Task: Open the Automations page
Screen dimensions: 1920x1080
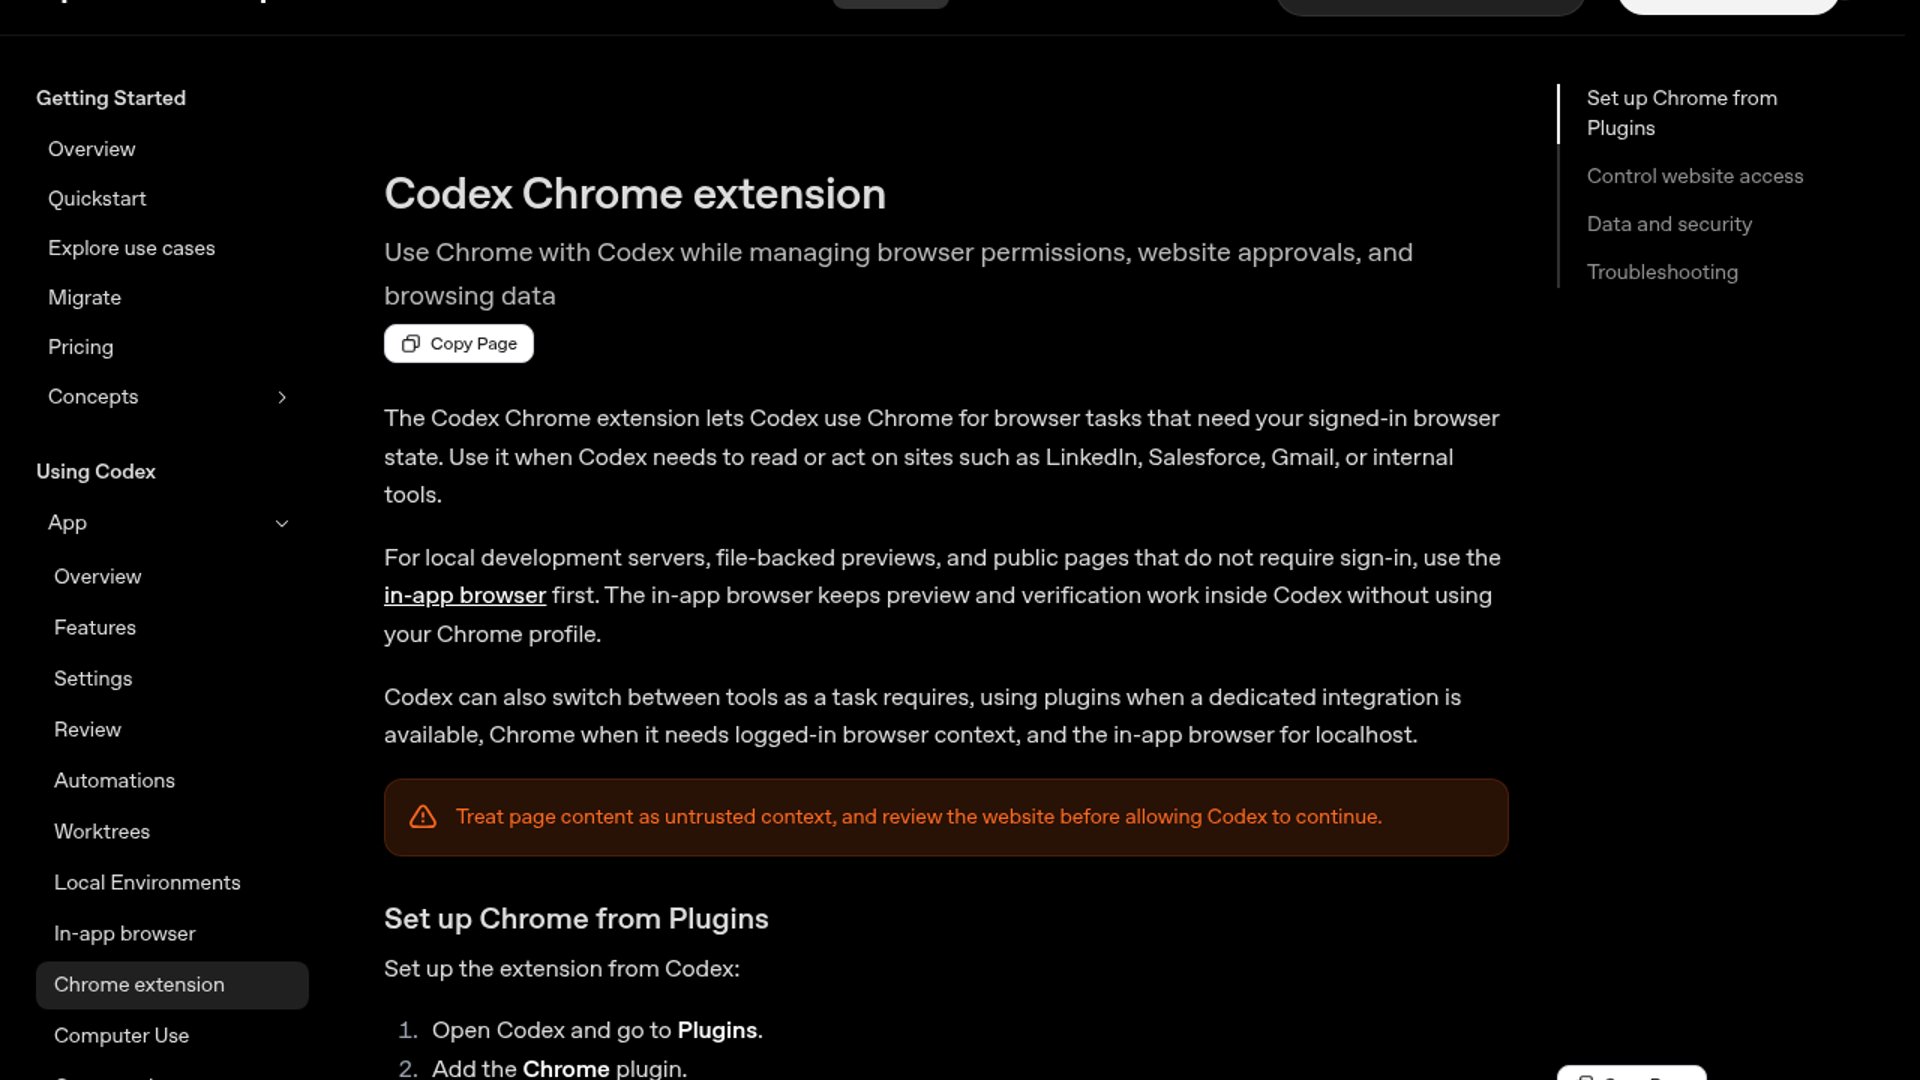Action: [x=114, y=781]
